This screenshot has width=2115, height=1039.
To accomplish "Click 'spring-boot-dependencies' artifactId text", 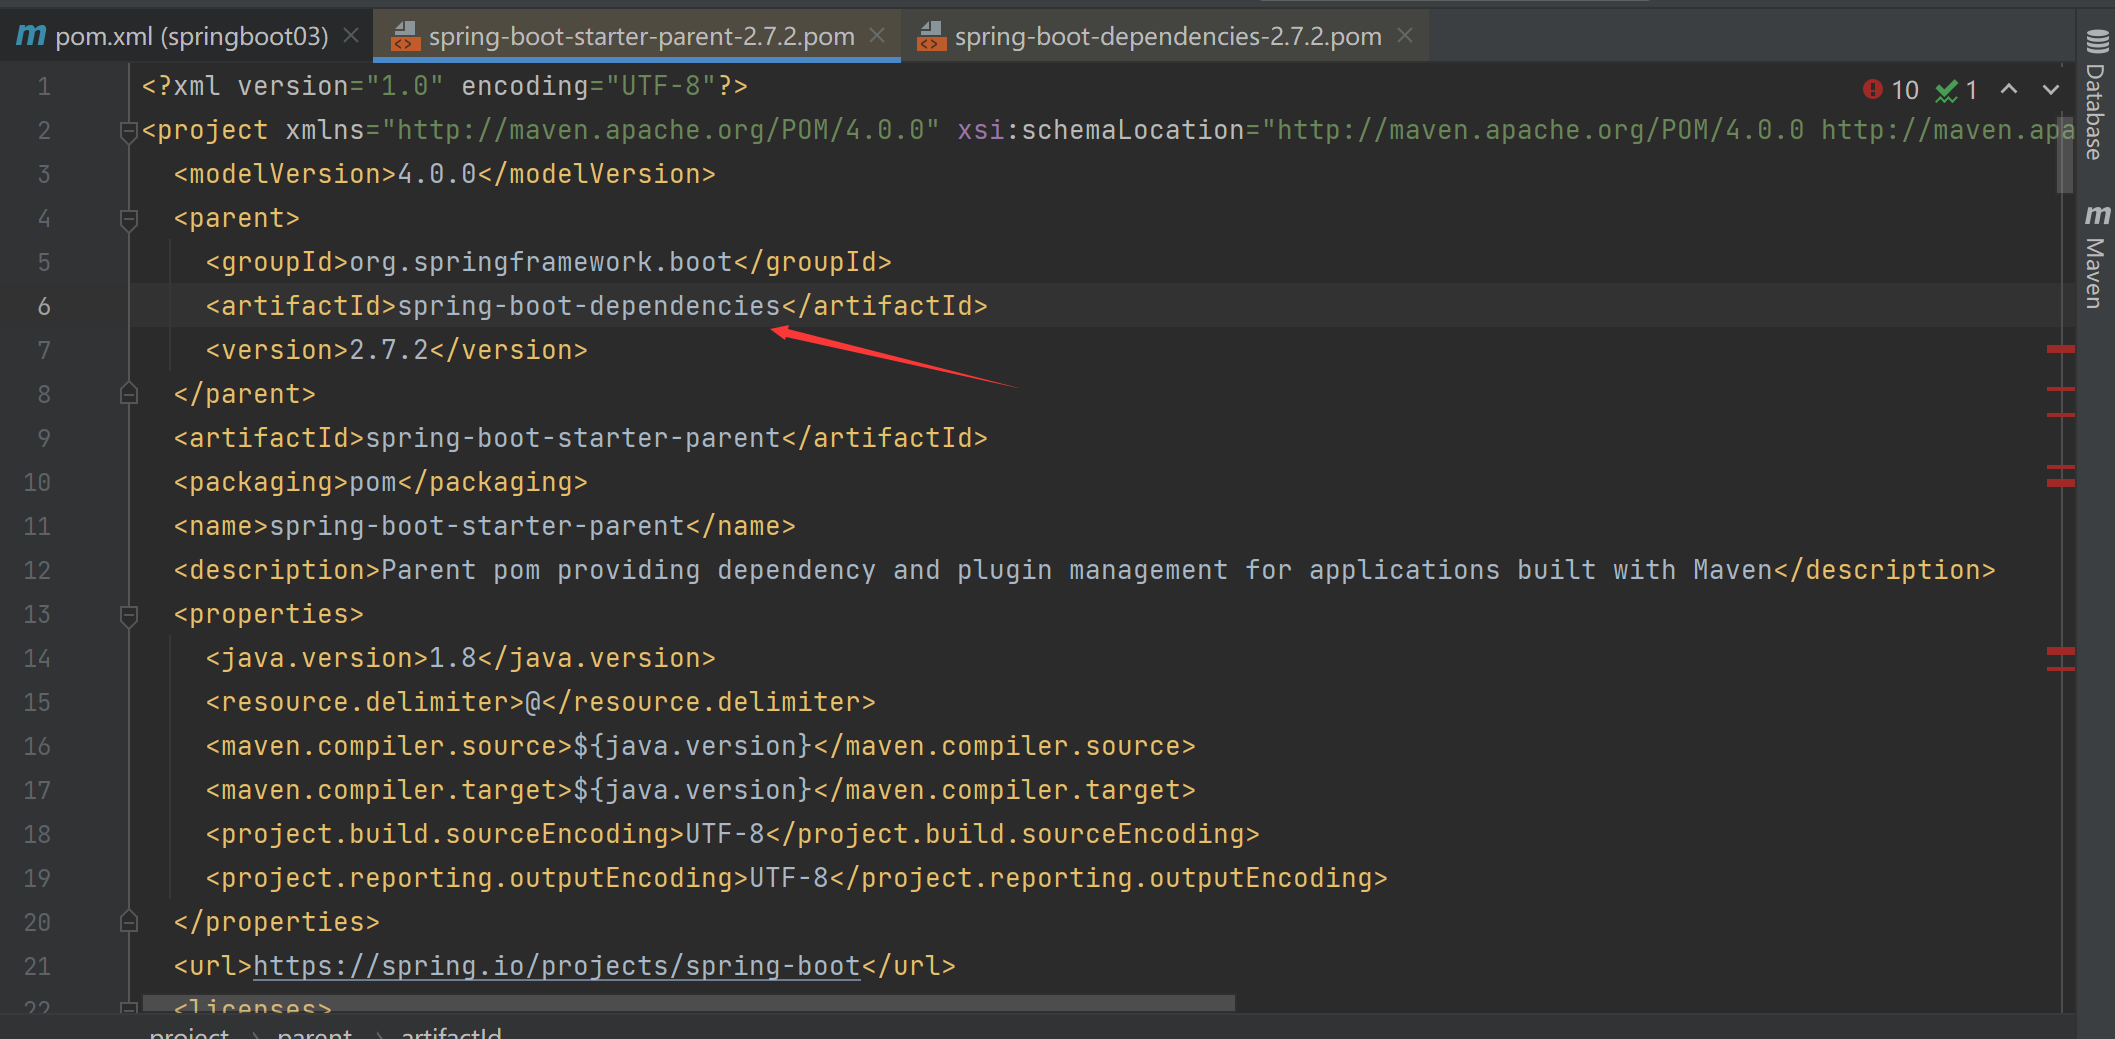I will pyautogui.click(x=589, y=306).
